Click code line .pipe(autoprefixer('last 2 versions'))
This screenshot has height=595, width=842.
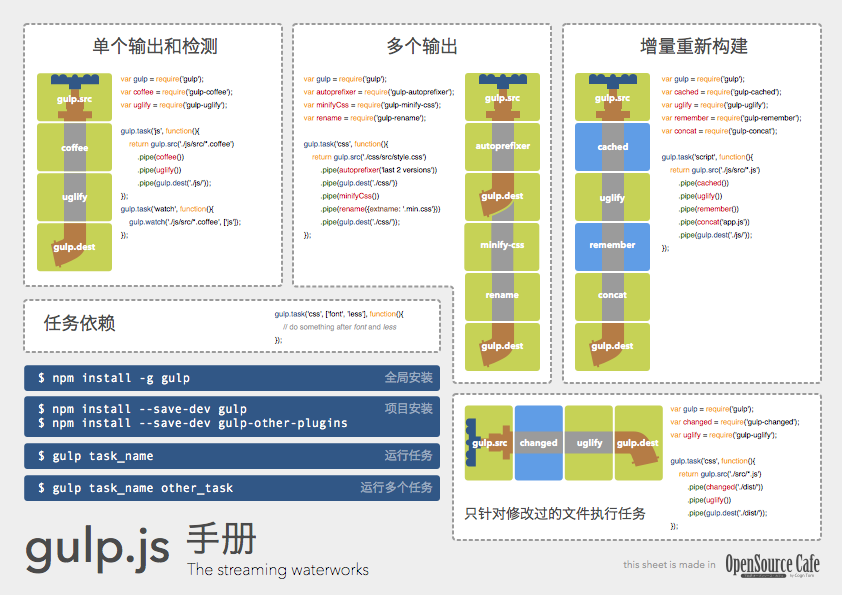coord(379,170)
